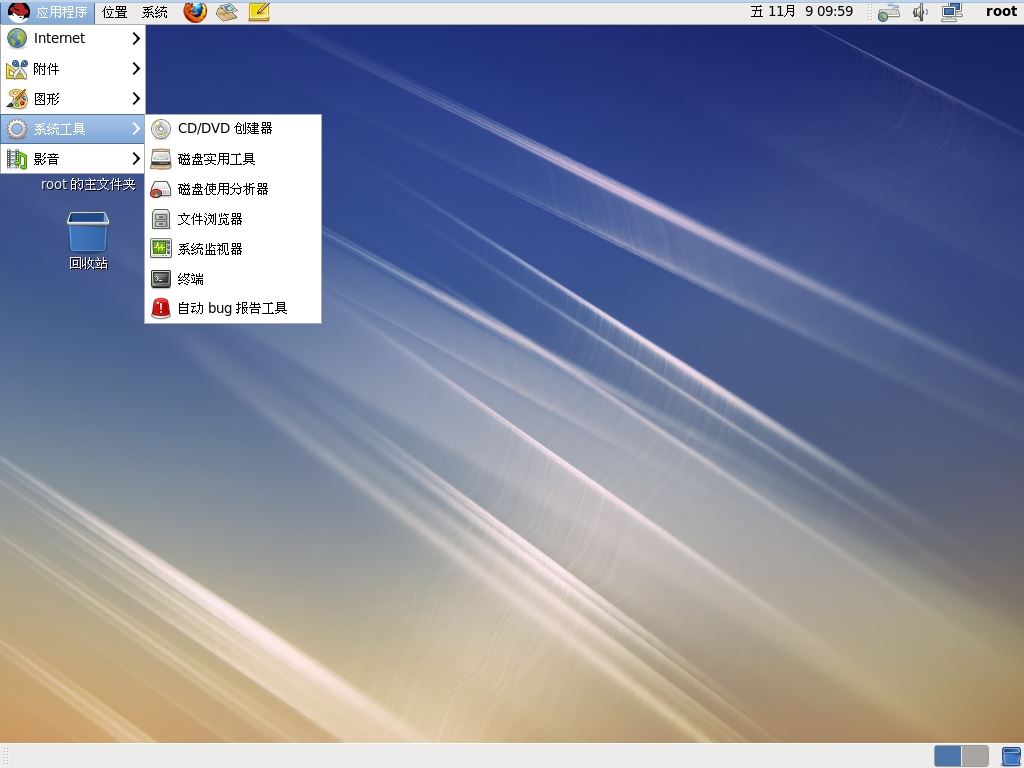The image size is (1024, 768).
Task: Click the Internet globe icon
Action: coord(17,39)
